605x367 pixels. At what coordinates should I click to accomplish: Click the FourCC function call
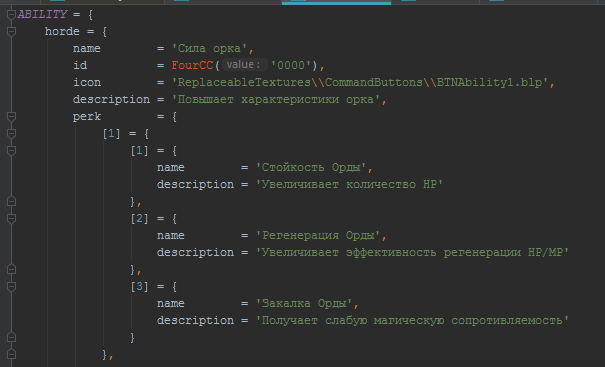point(192,66)
